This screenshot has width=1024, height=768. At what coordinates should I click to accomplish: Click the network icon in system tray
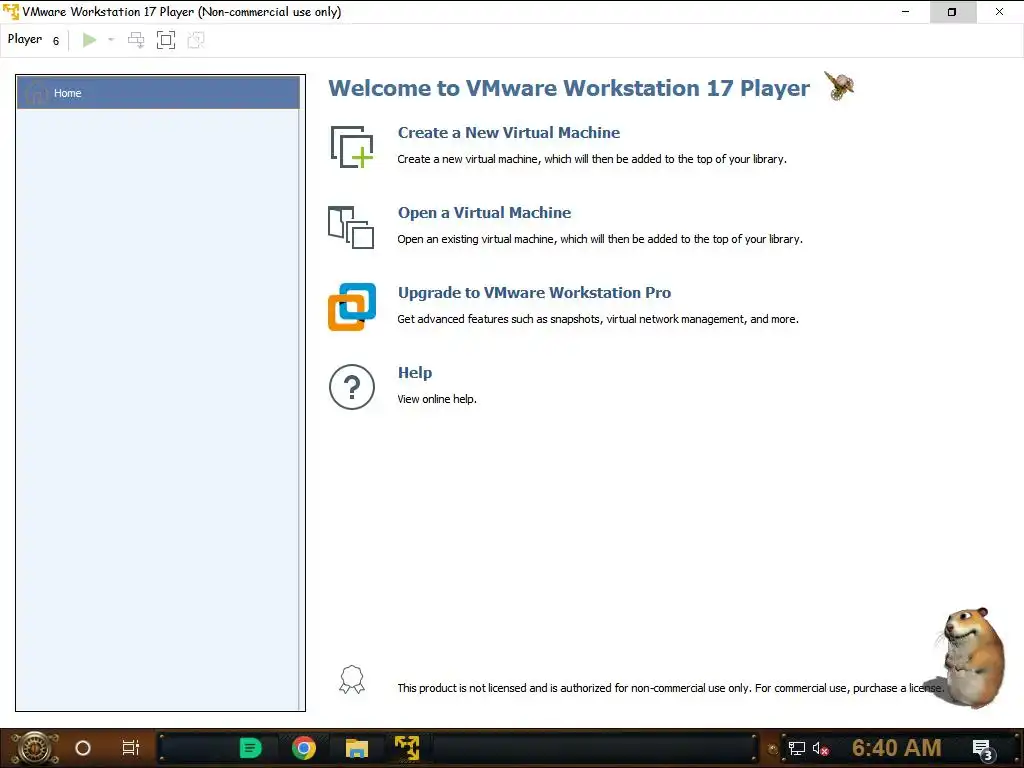point(797,748)
